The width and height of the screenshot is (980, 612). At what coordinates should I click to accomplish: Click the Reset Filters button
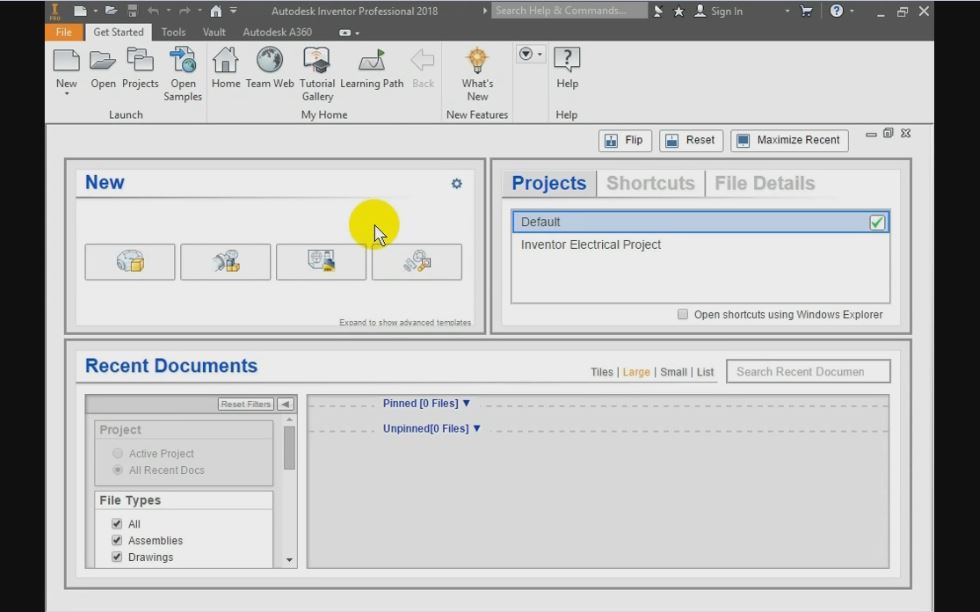pyautogui.click(x=246, y=404)
